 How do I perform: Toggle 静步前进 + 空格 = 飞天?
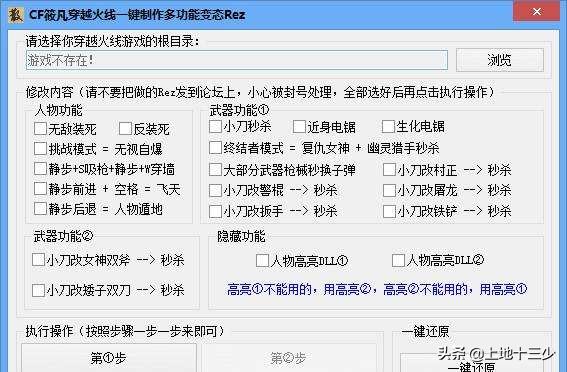(x=40, y=188)
